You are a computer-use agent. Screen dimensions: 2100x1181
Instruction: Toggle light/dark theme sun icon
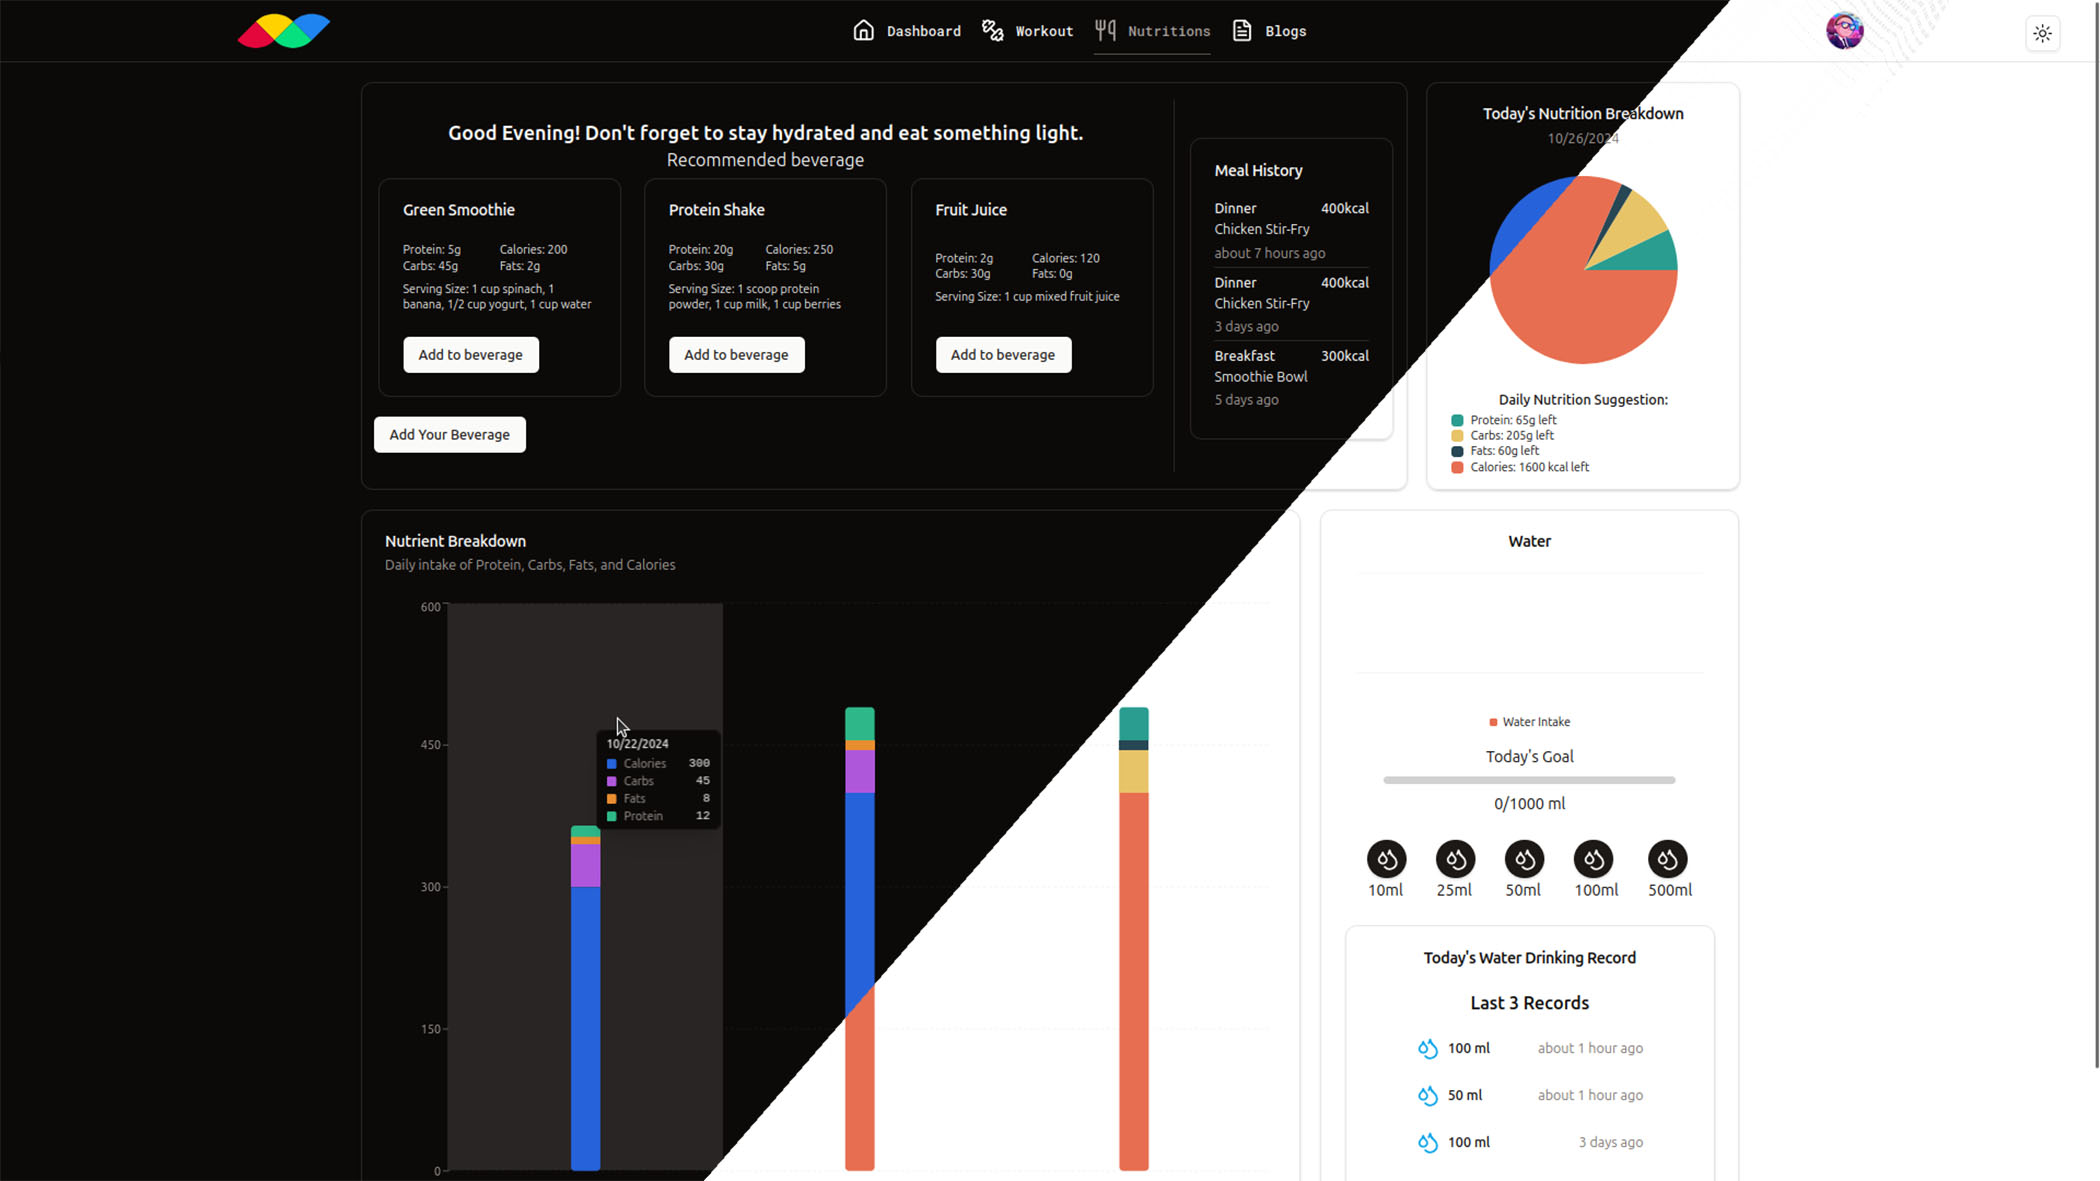click(x=2042, y=33)
